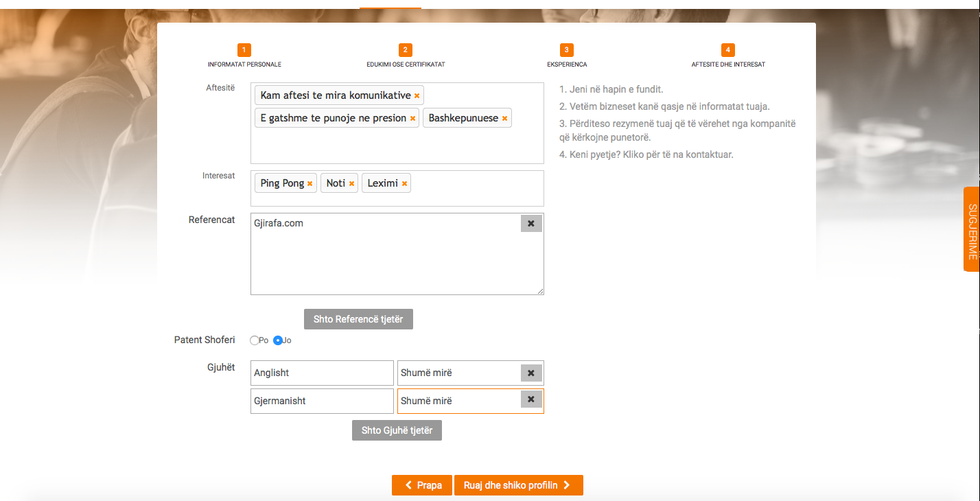The width and height of the screenshot is (980, 501).
Task: Delete the Gjermanisht language row
Action: point(531,401)
